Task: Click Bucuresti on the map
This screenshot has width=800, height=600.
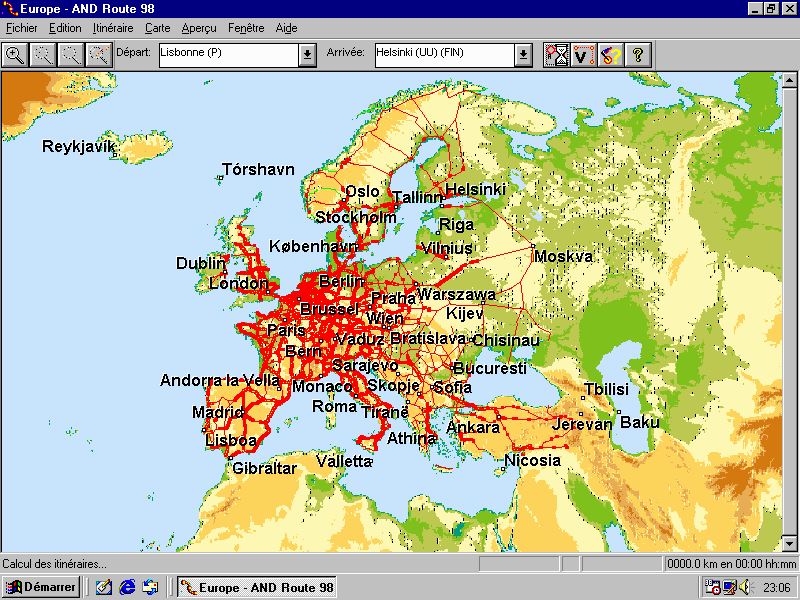Action: (x=490, y=368)
